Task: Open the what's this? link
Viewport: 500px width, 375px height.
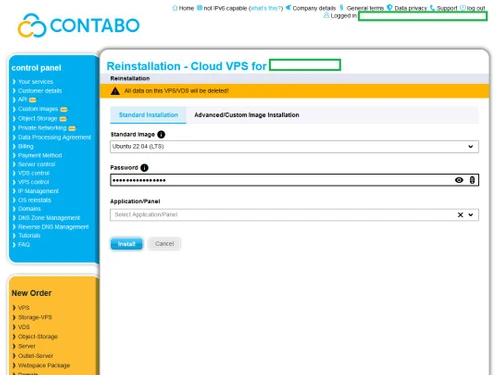Action: tap(266, 8)
